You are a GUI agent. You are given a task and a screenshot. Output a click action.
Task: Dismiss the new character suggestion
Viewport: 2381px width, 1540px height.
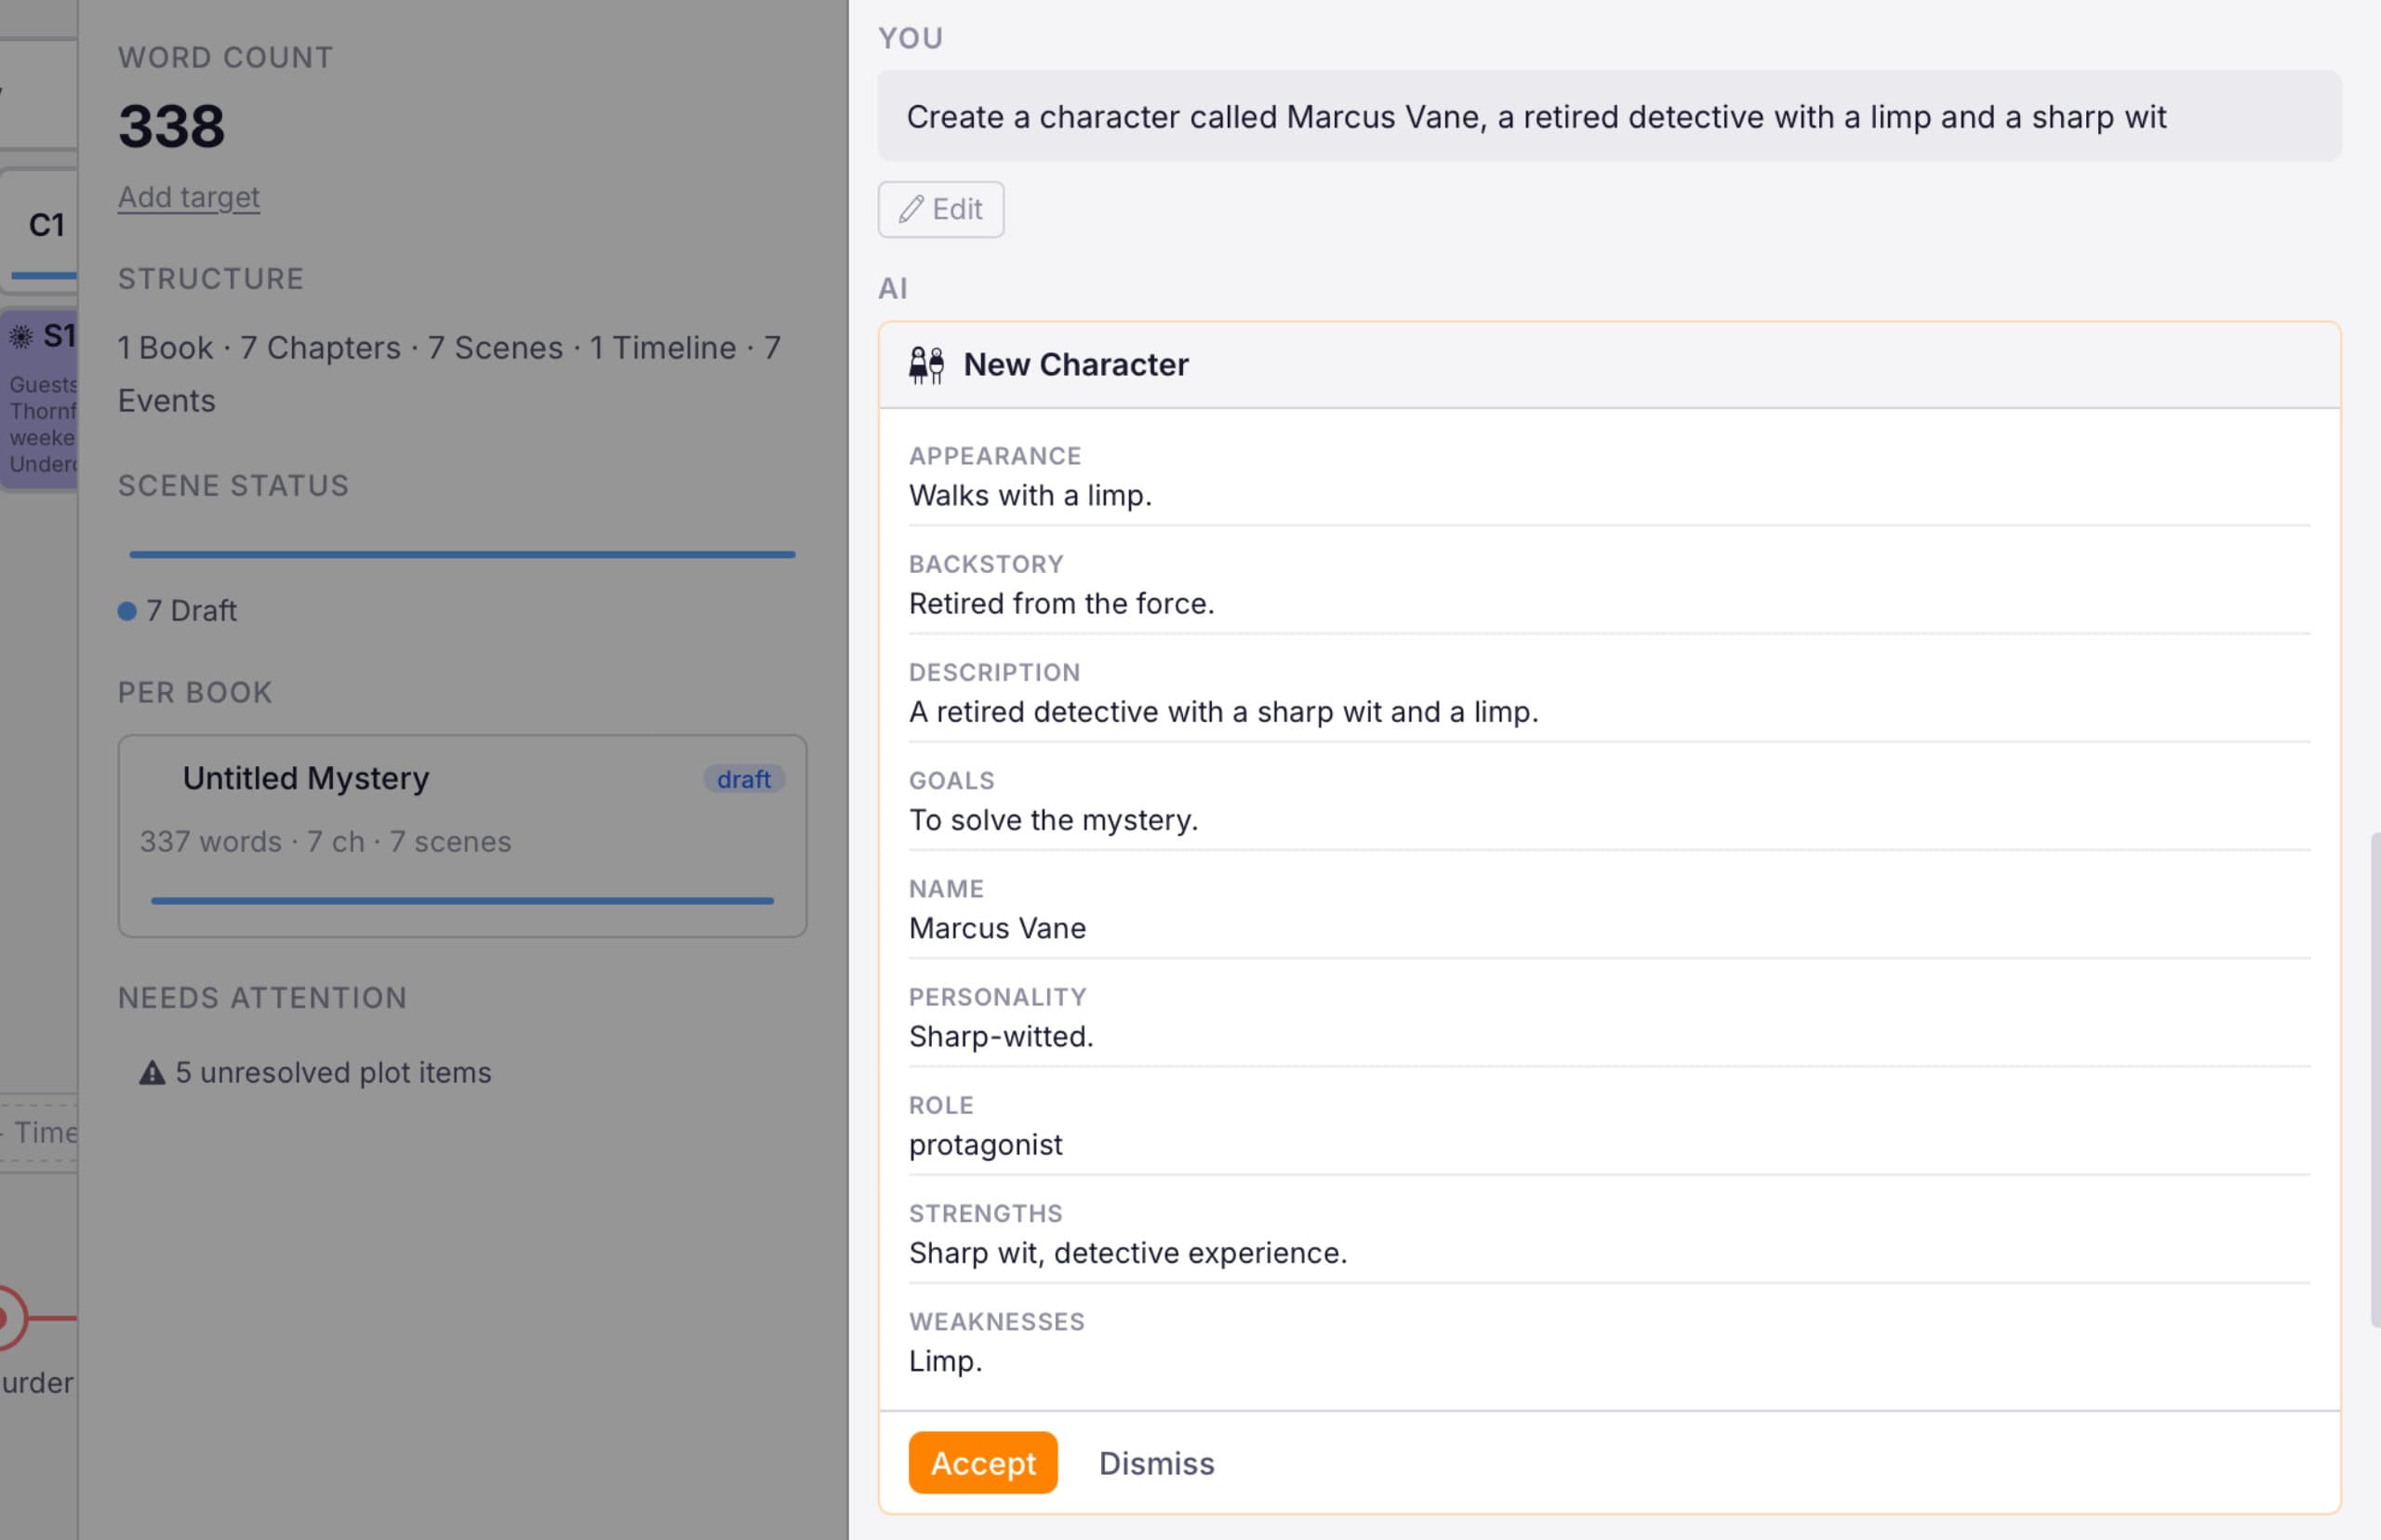1156,1462
